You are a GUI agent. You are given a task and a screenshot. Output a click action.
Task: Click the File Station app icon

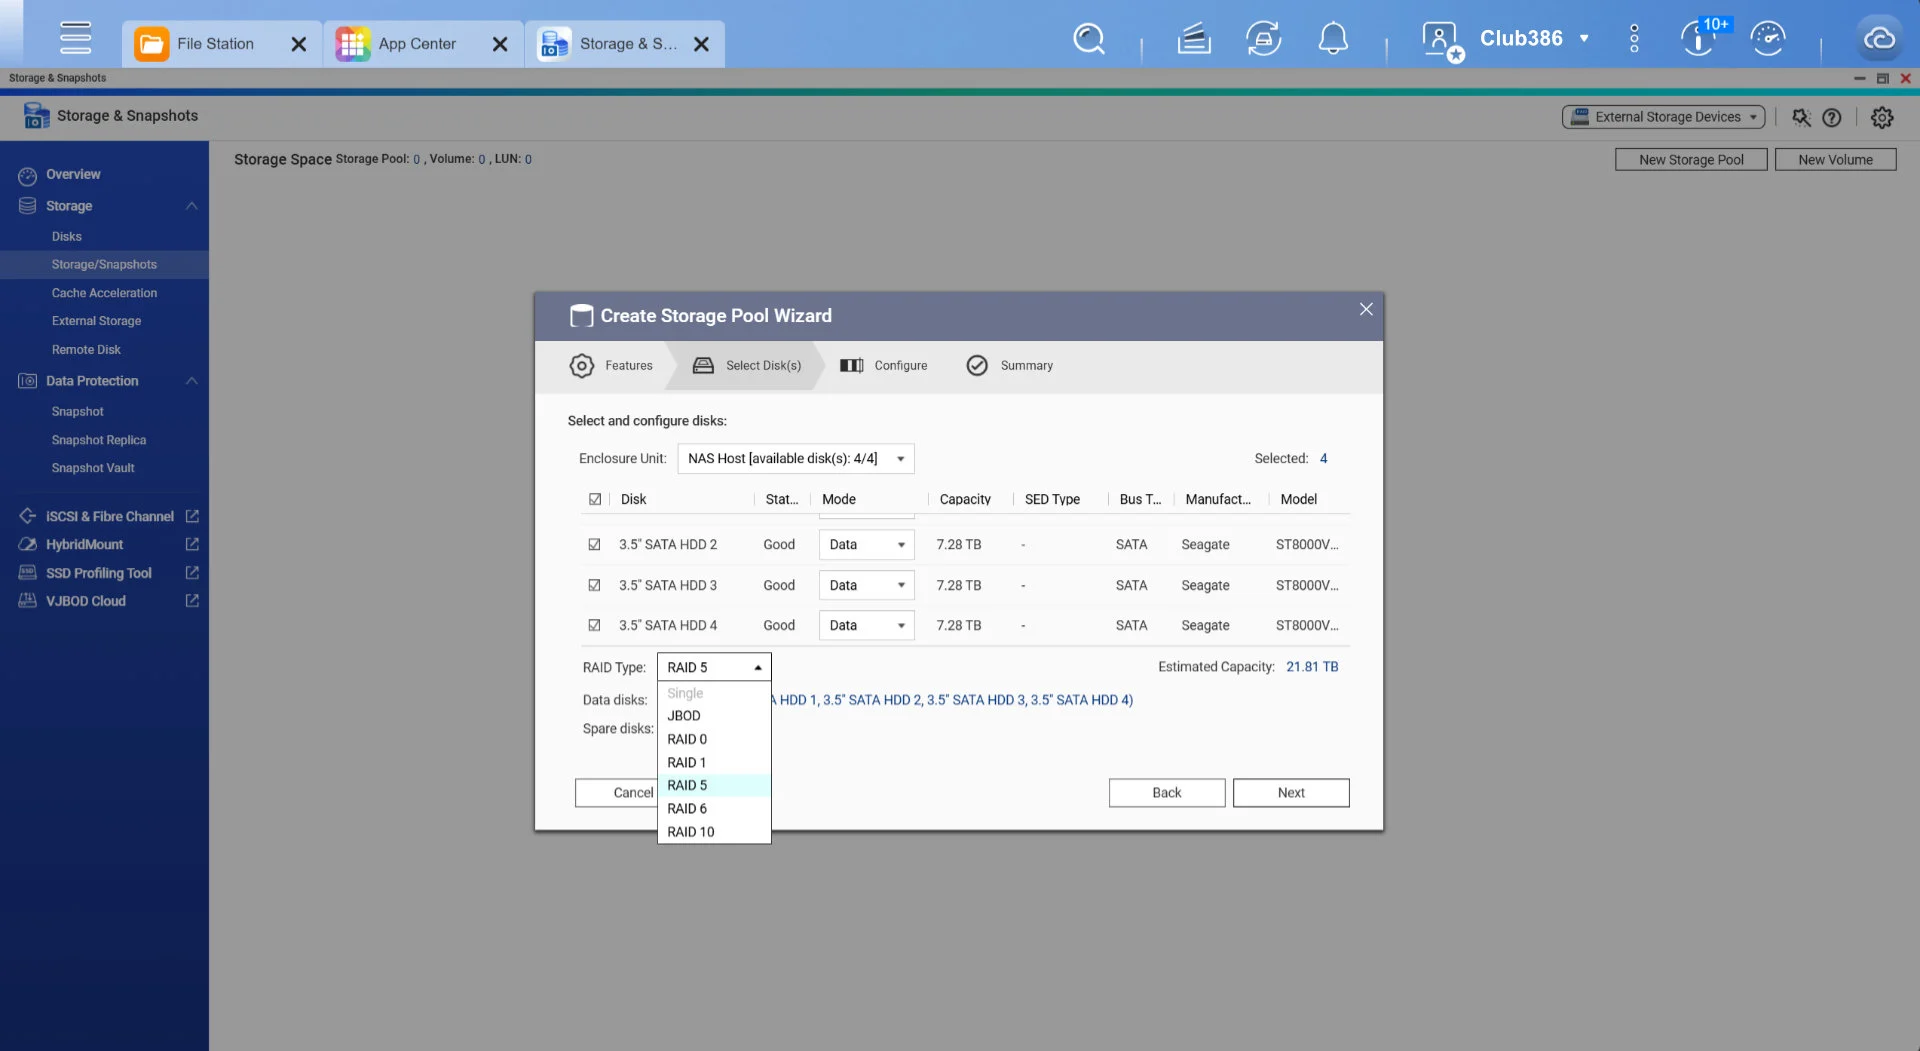152,44
